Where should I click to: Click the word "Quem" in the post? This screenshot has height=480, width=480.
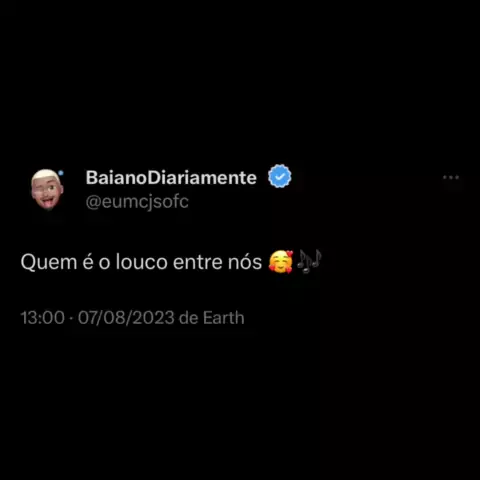49,262
